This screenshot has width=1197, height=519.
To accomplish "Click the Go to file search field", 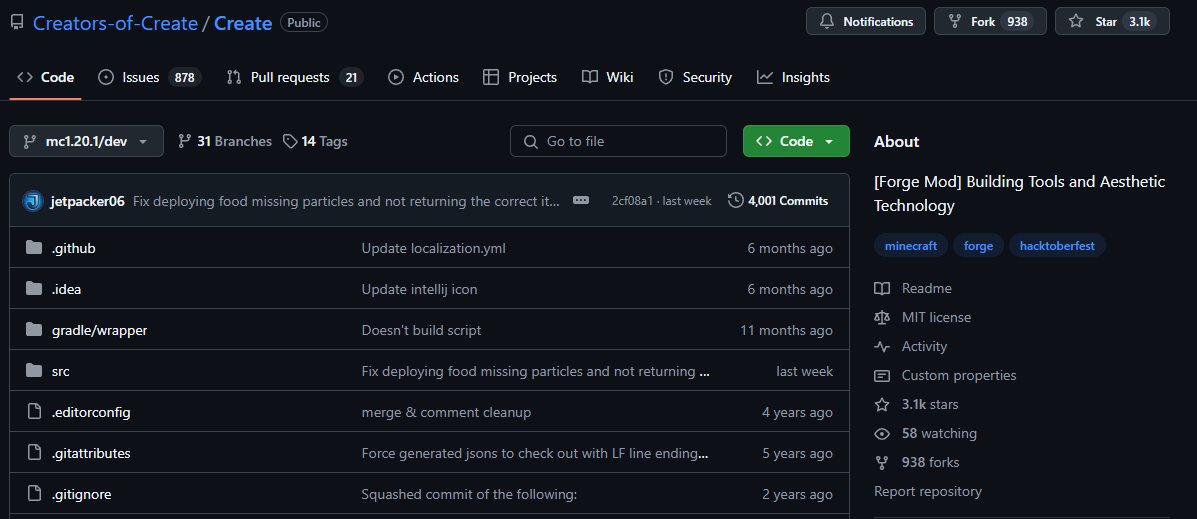I will point(618,142).
